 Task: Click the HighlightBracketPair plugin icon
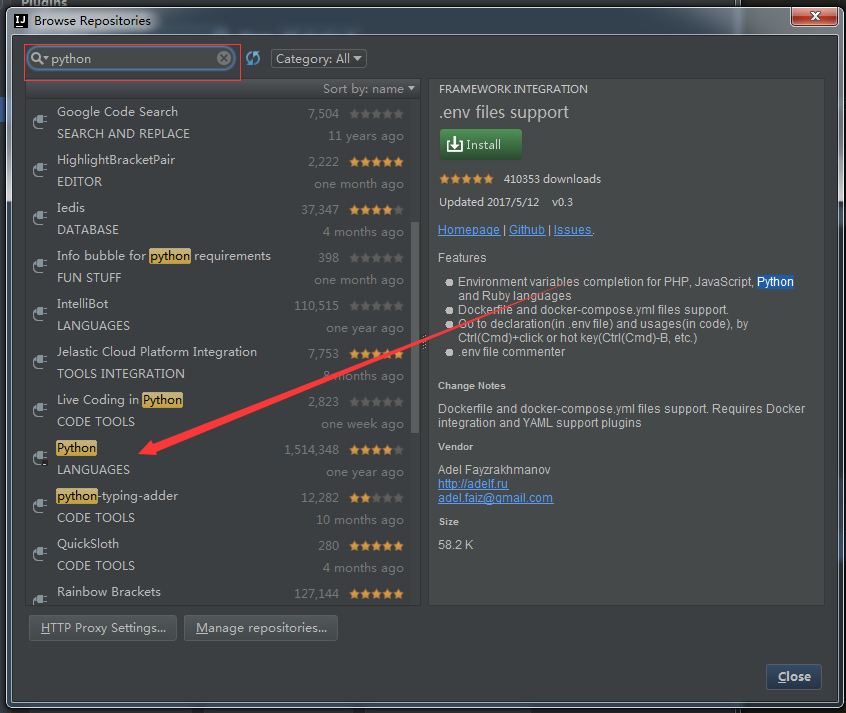pyautogui.click(x=40, y=170)
